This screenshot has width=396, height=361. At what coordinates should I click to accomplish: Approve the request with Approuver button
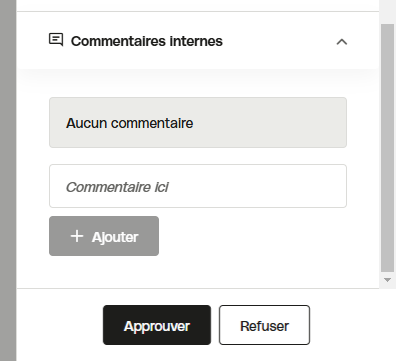click(x=157, y=325)
